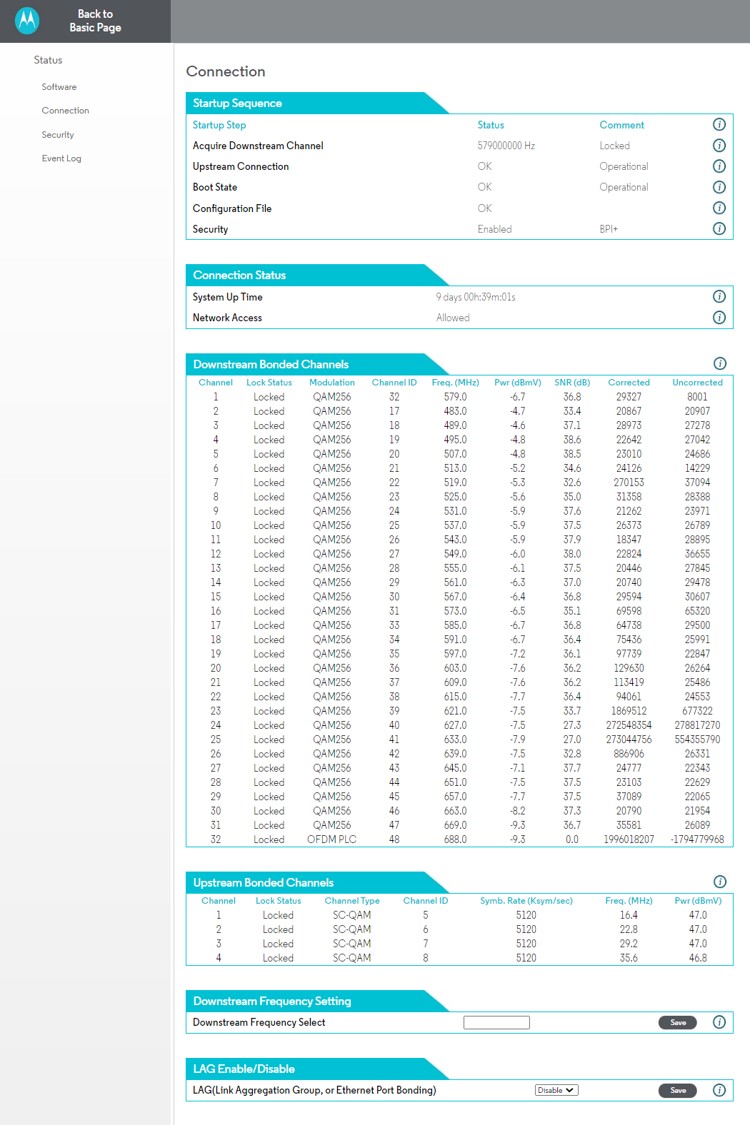The image size is (750, 1125).
Task: Click the Channel Type column header
Action: pos(352,900)
